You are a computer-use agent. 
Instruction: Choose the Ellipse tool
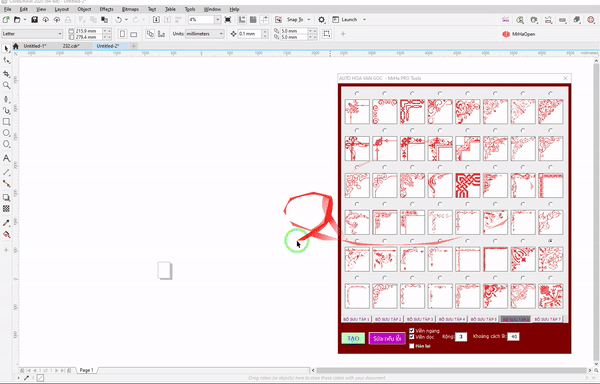coord(6,133)
